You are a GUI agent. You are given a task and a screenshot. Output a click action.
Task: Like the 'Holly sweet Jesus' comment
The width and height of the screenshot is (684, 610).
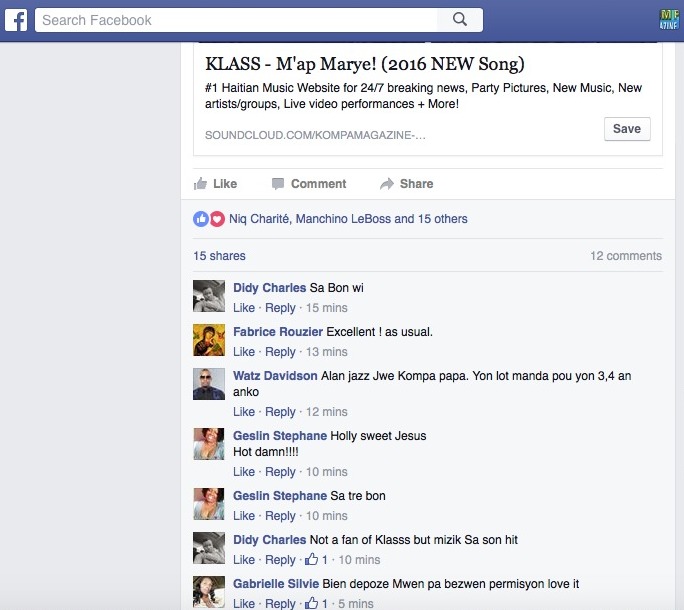[244, 472]
